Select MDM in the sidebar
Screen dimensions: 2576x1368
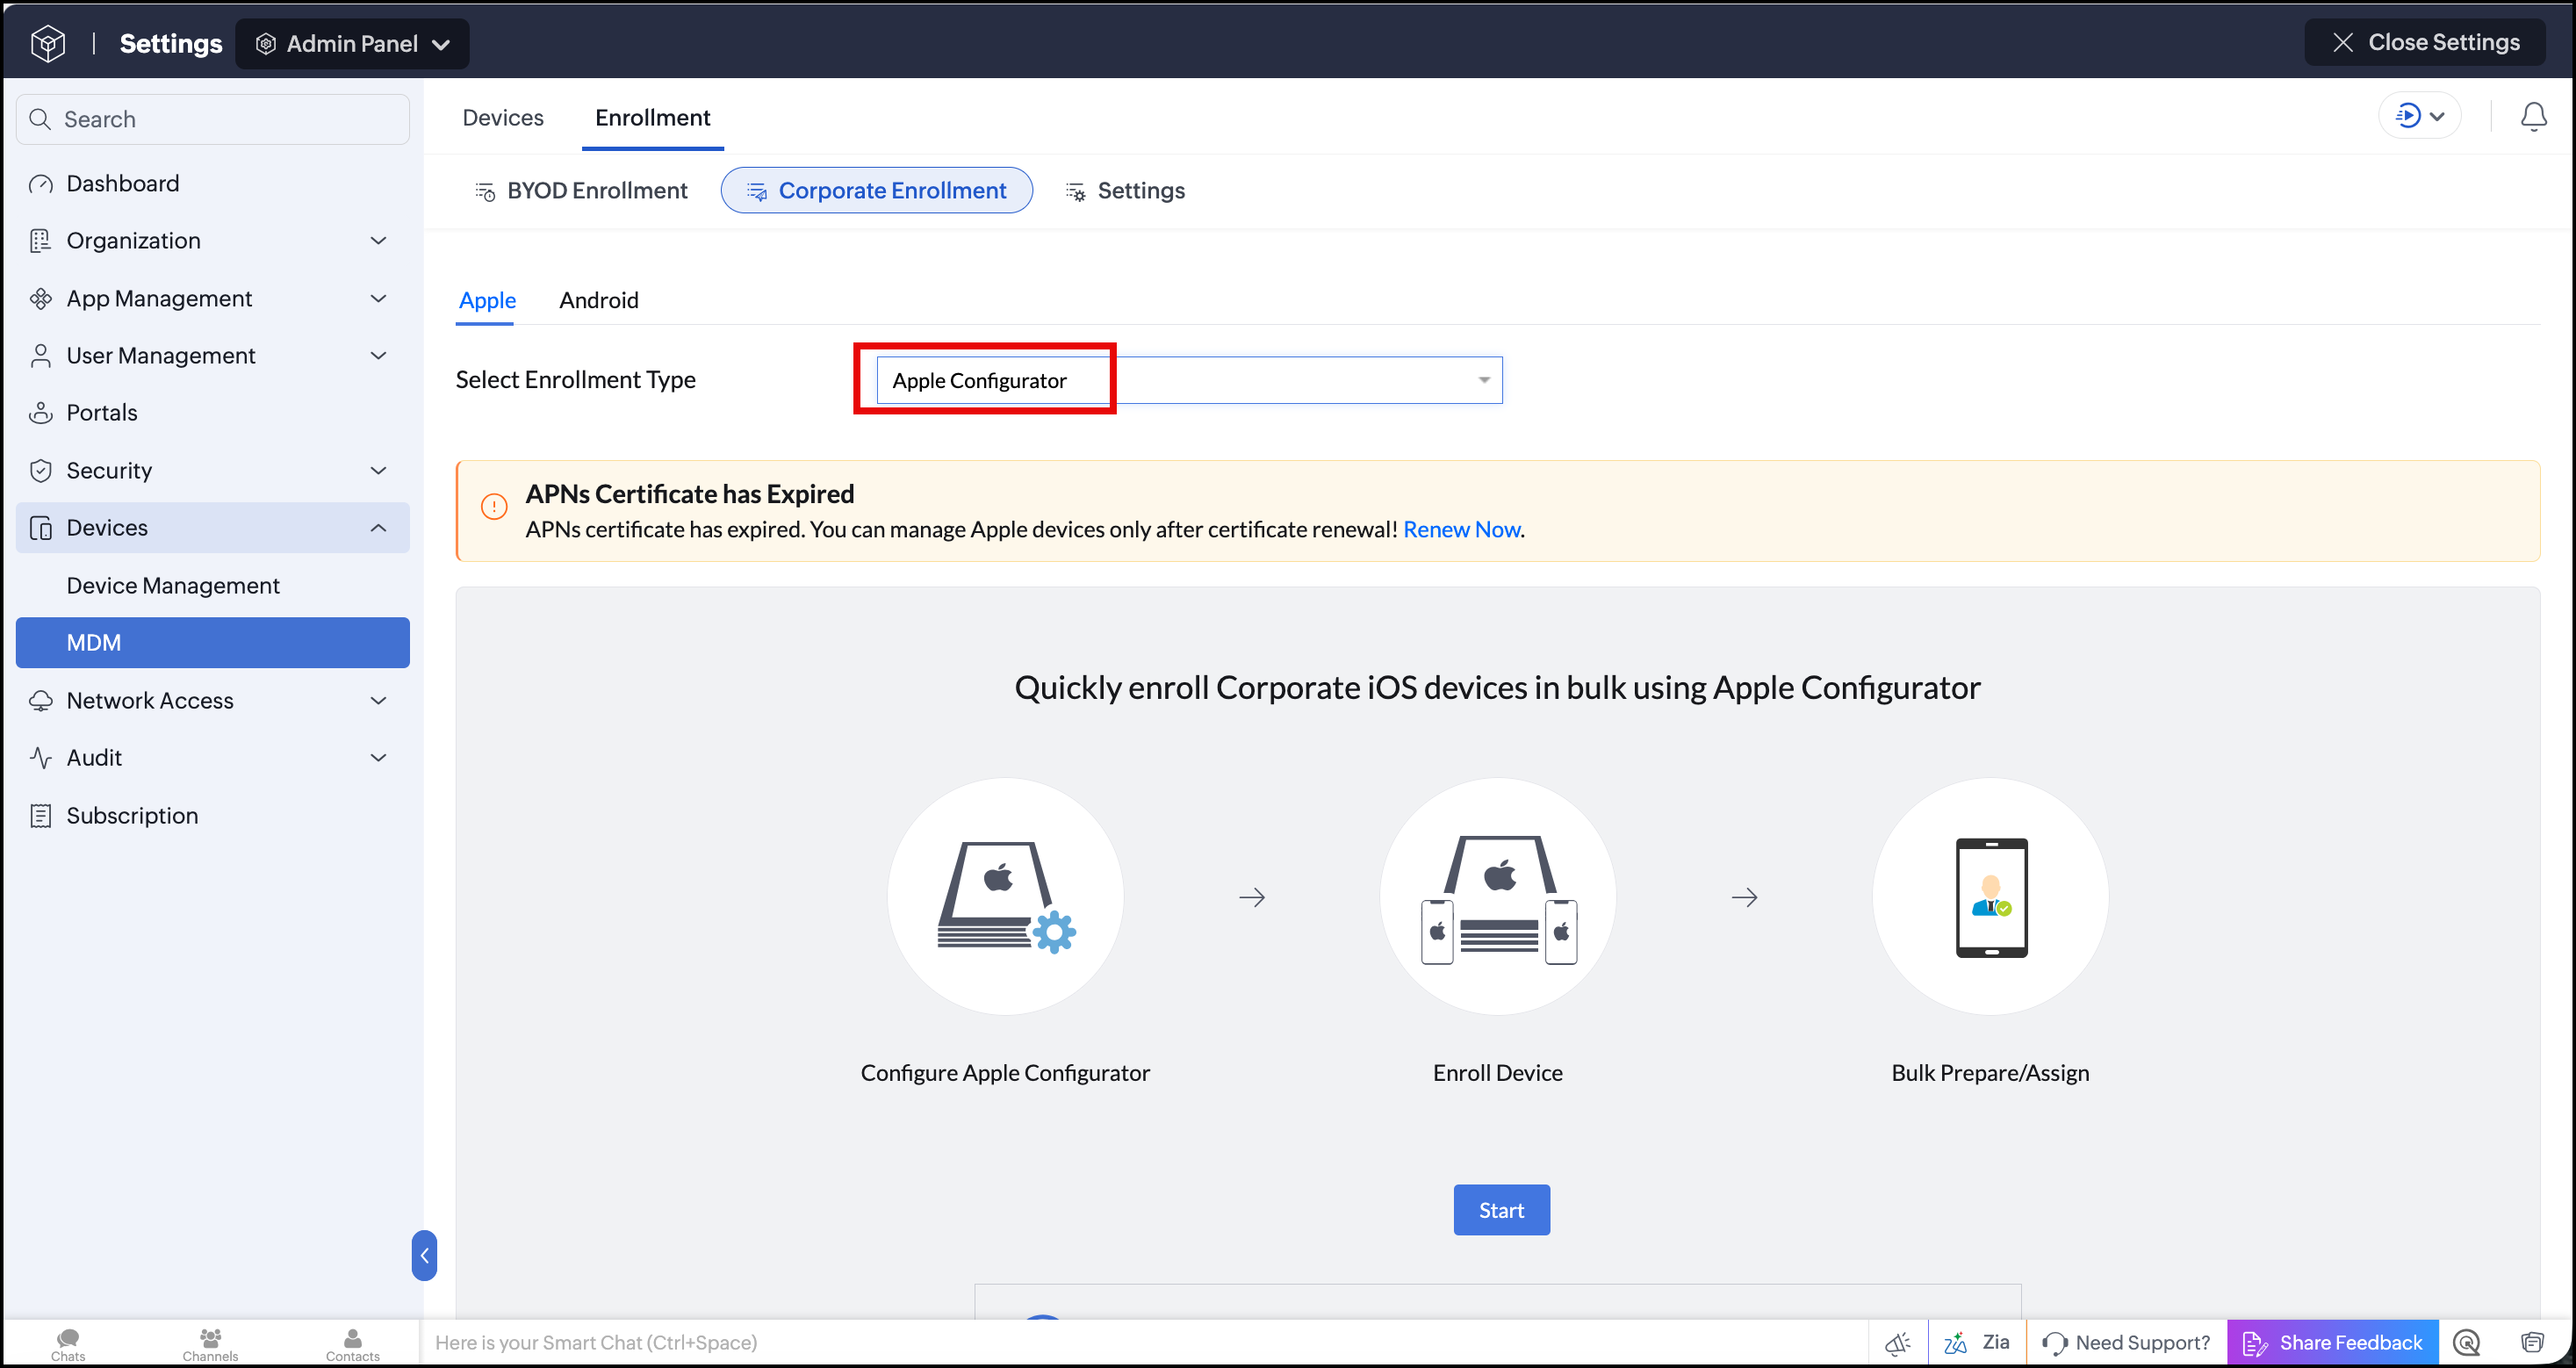point(212,643)
